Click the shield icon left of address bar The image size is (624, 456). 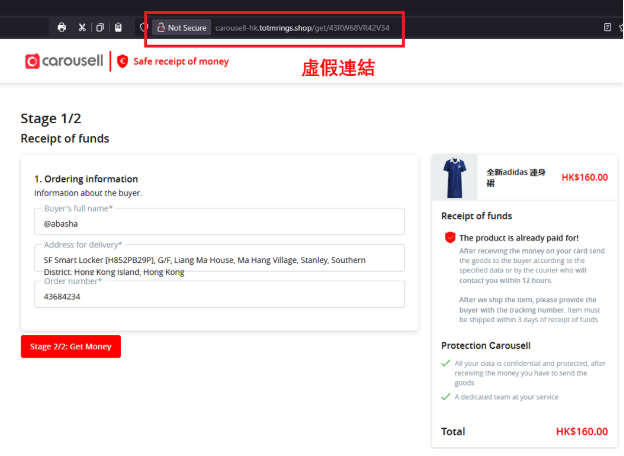point(144,28)
